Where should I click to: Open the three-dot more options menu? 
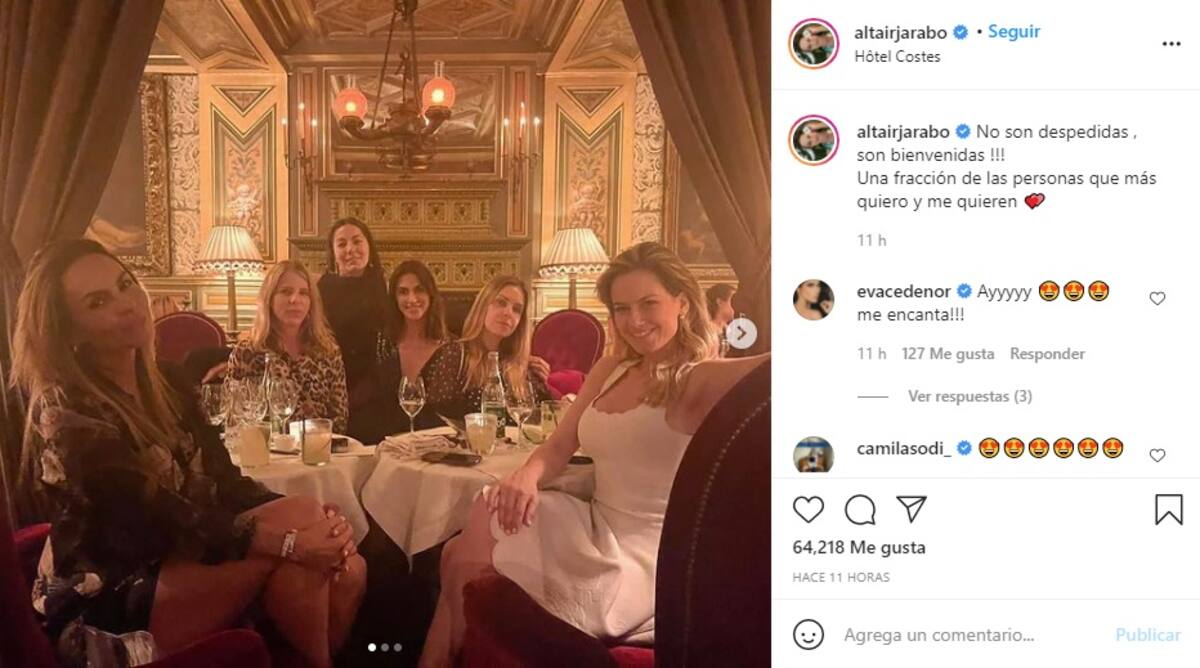(x=1169, y=44)
